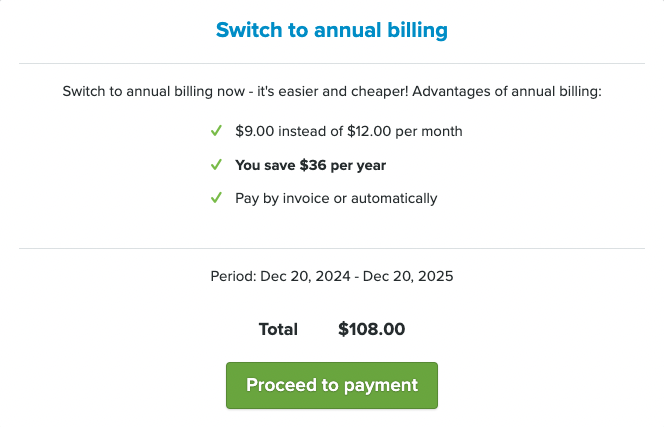Click the divider line below the heading

pos(332,63)
